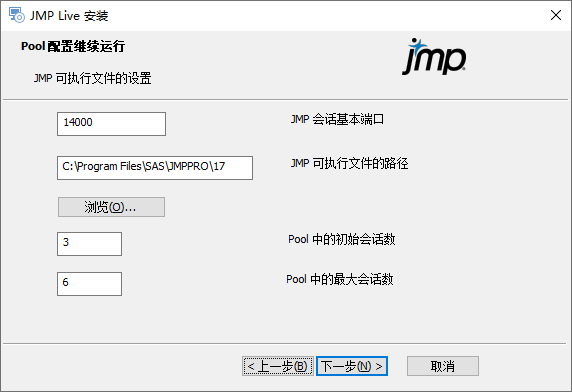Screen dimensions: 572x392
Task: Close the JMP Live 安装 window
Action: click(x=556, y=15)
